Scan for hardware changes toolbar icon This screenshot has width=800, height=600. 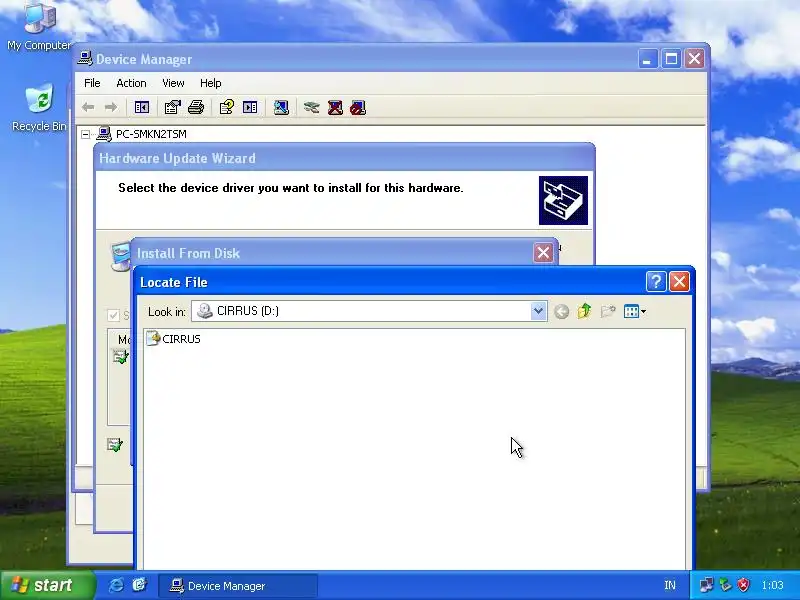click(281, 107)
